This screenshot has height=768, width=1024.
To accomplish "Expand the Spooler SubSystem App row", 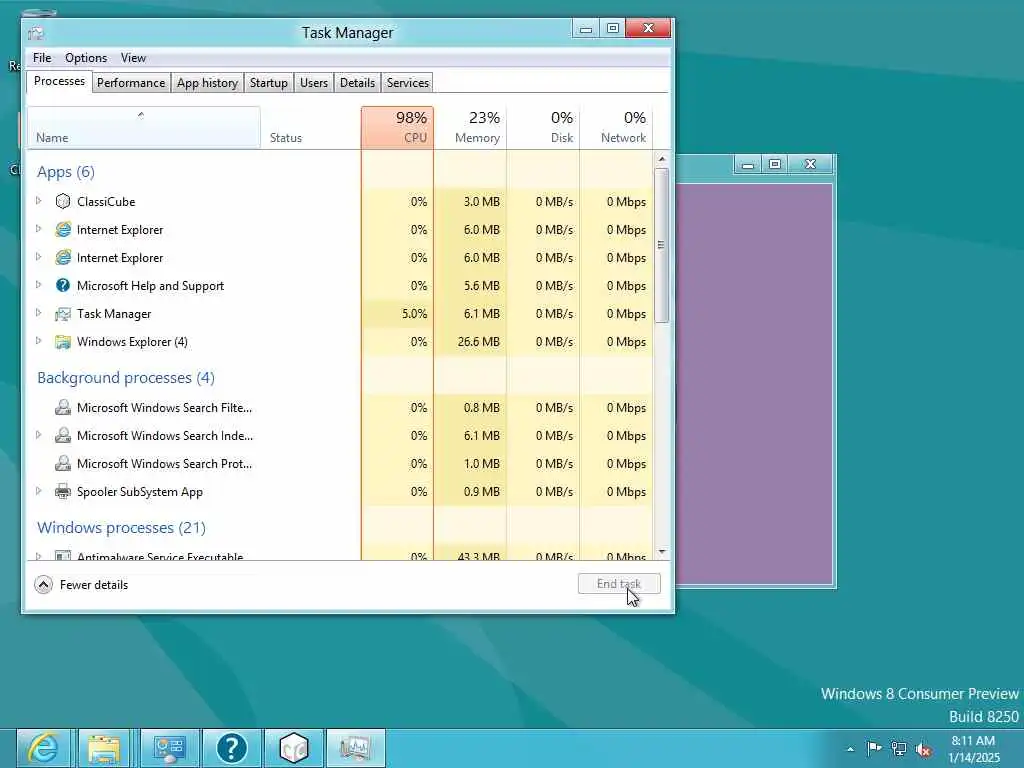I will tap(39, 491).
